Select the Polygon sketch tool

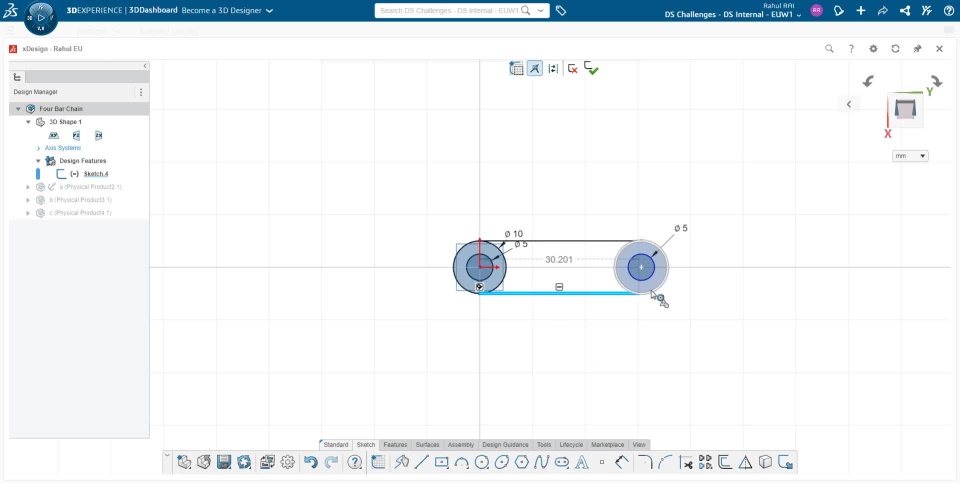(522, 462)
